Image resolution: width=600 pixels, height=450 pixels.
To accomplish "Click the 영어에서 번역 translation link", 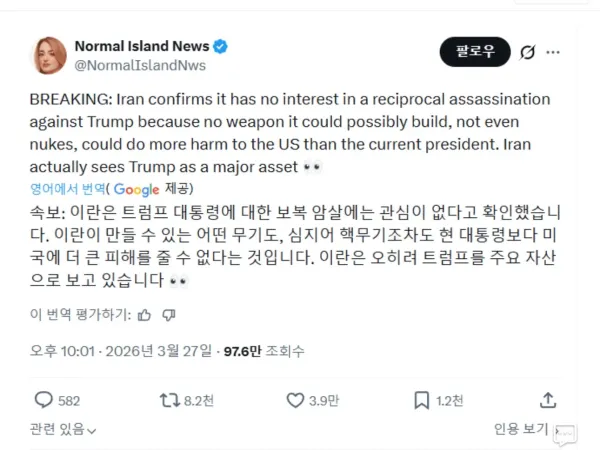I will coord(67,189).
